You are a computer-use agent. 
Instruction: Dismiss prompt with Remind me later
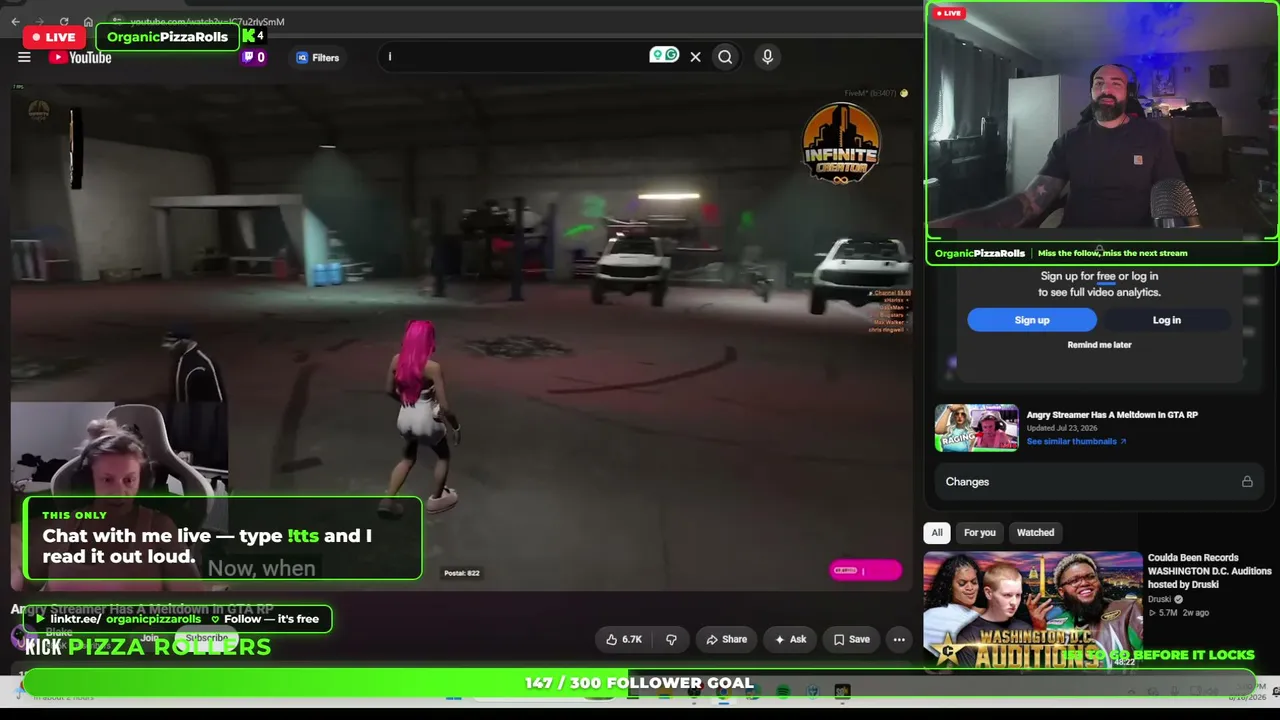(x=1099, y=345)
